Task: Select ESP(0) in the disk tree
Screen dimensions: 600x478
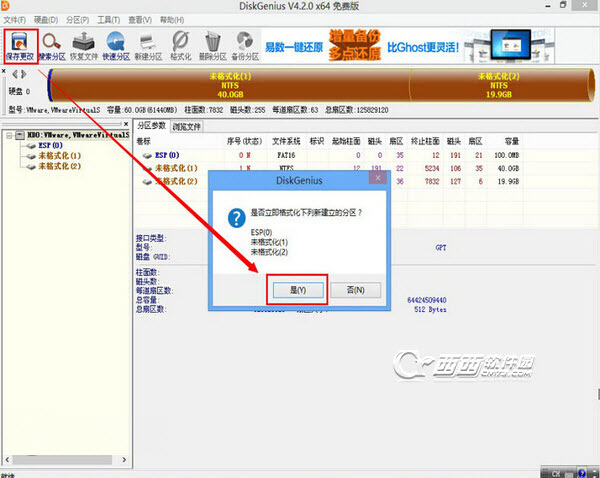Action: click(50, 145)
